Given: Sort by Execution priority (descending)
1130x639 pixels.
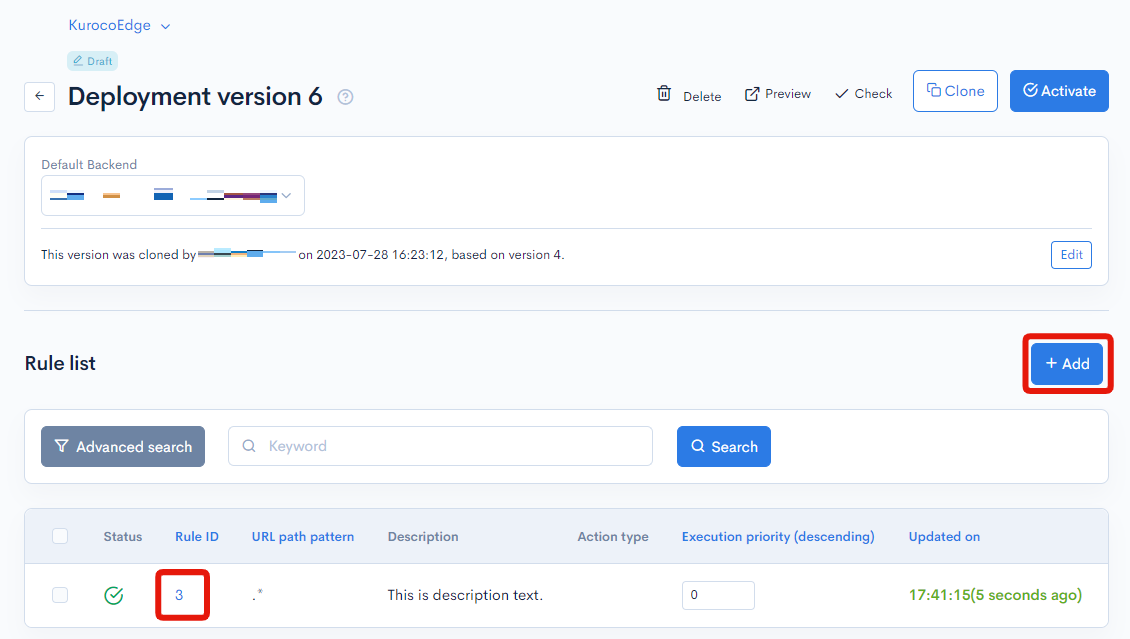Looking at the screenshot, I should [x=778, y=537].
